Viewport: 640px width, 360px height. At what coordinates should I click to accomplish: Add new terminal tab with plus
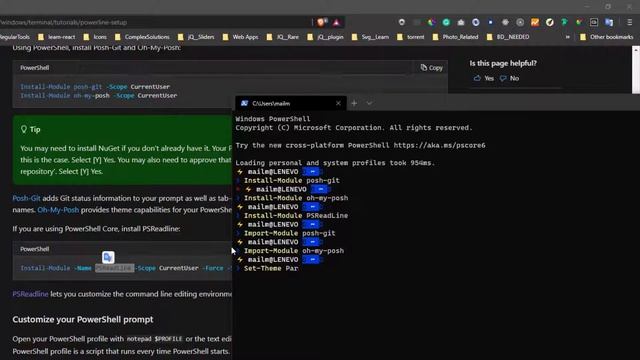point(354,103)
